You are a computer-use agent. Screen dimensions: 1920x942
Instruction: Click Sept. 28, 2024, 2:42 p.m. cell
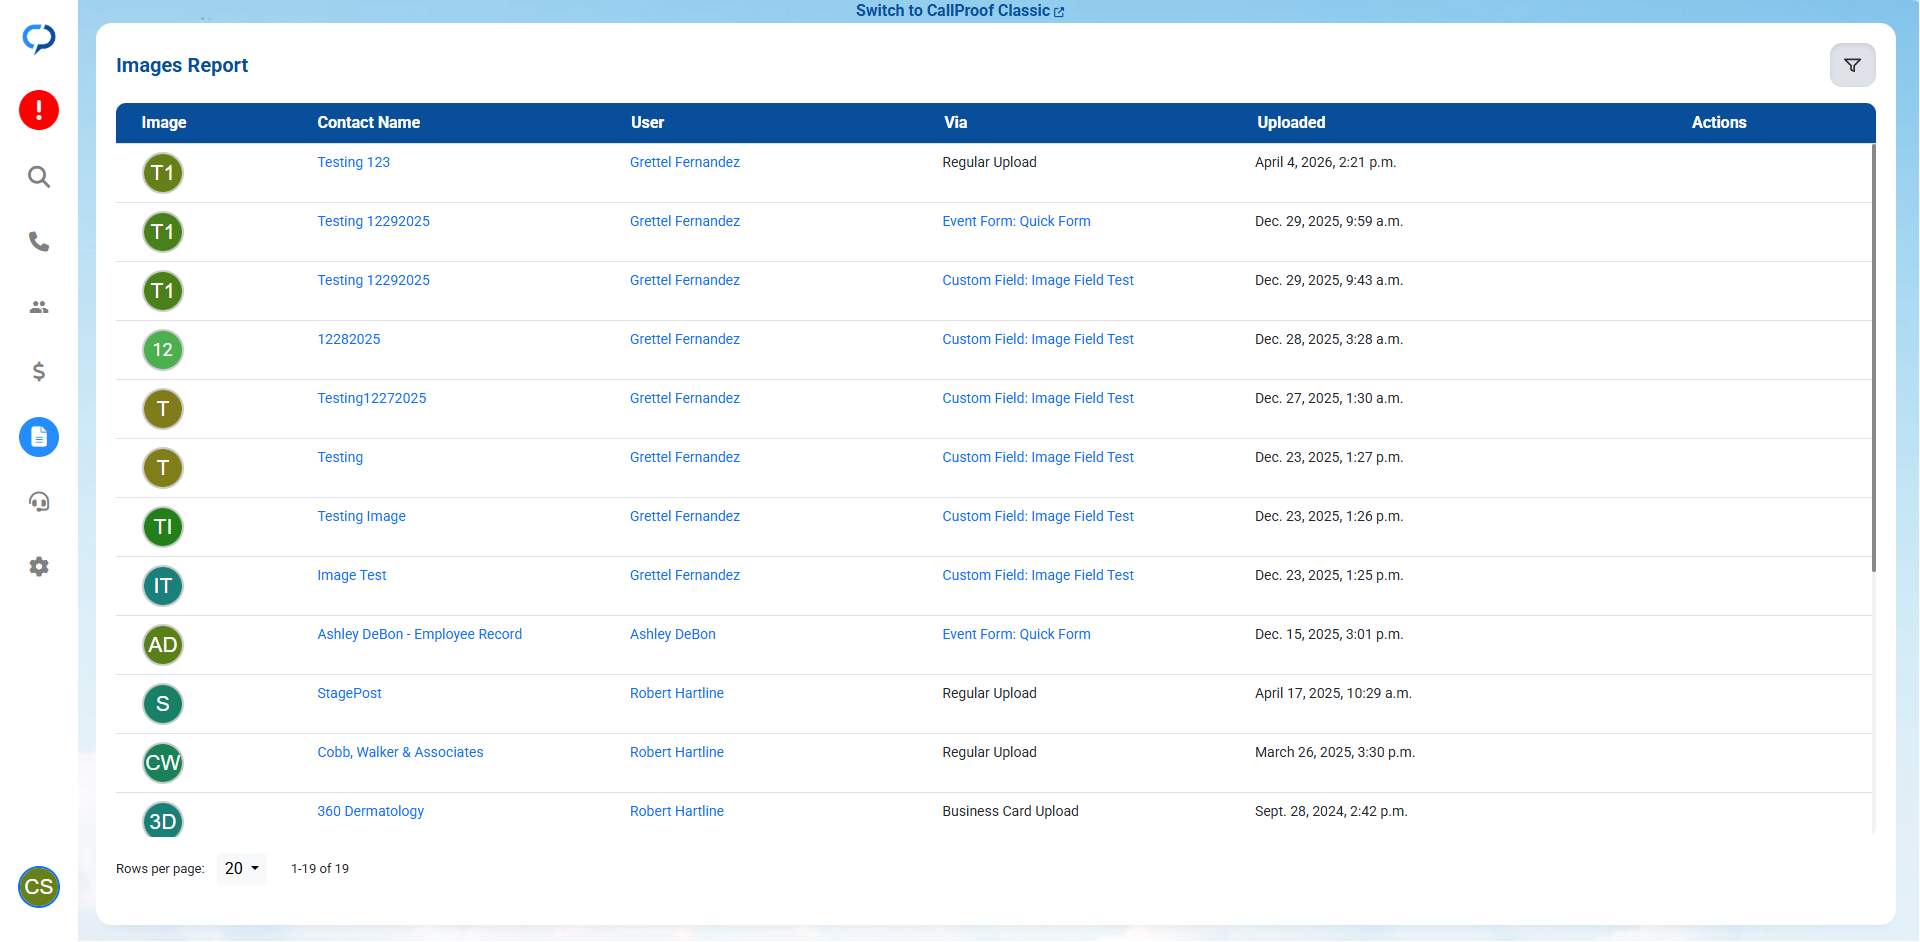point(1331,811)
